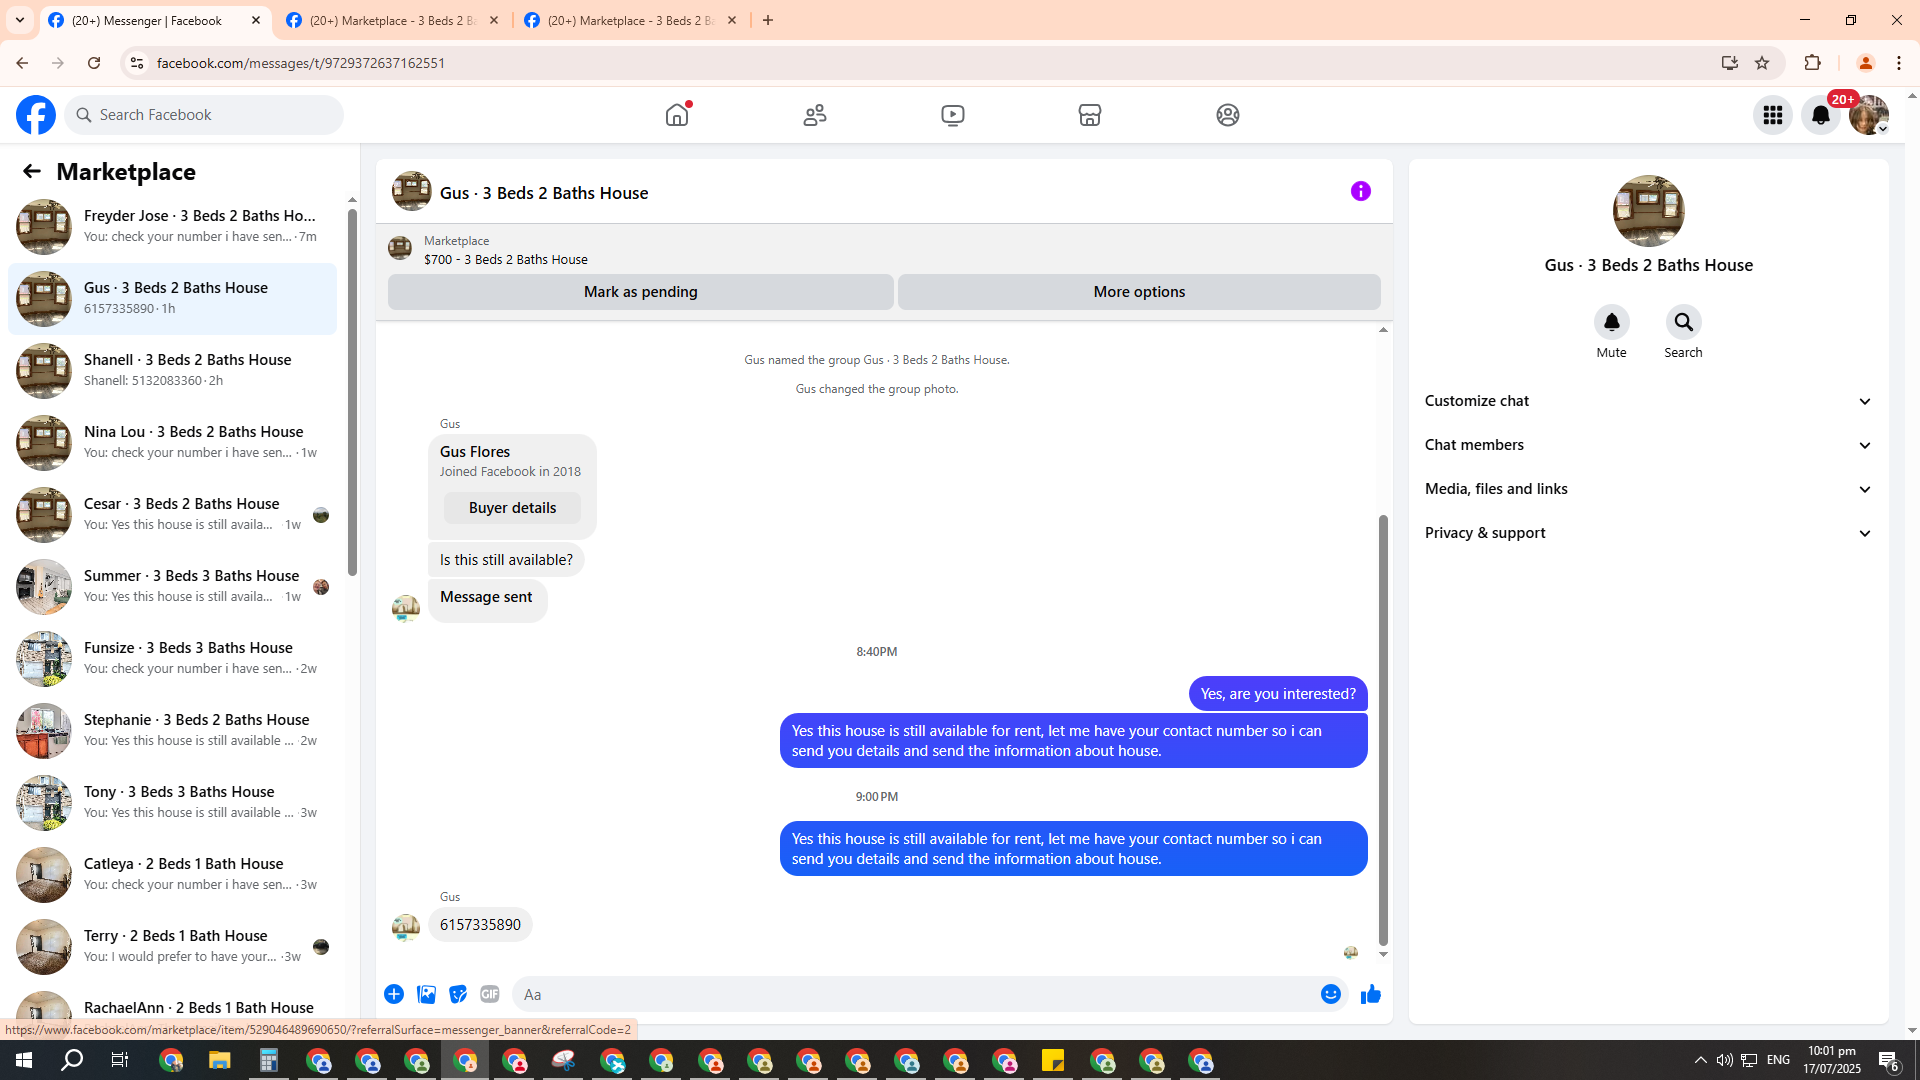Image resolution: width=1920 pixels, height=1080 pixels.
Task: Show hidden system tray icons
Action: coord(1700,1060)
